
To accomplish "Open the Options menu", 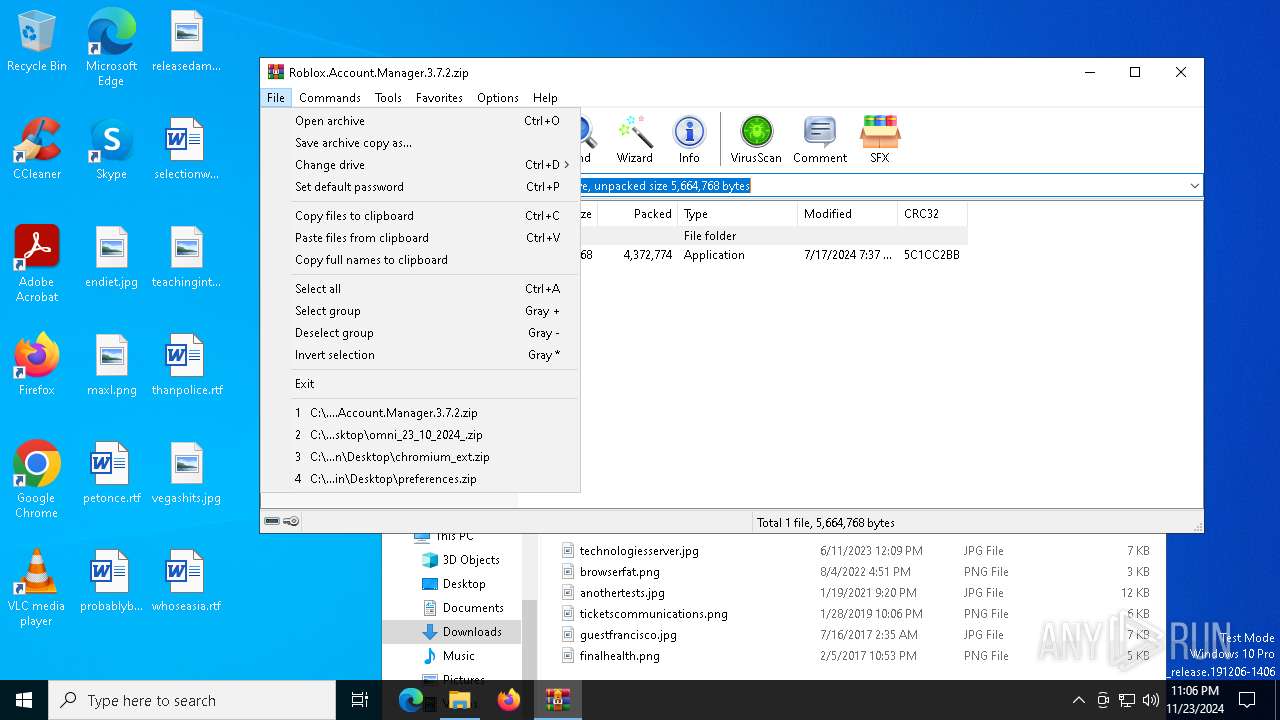I will 497,98.
